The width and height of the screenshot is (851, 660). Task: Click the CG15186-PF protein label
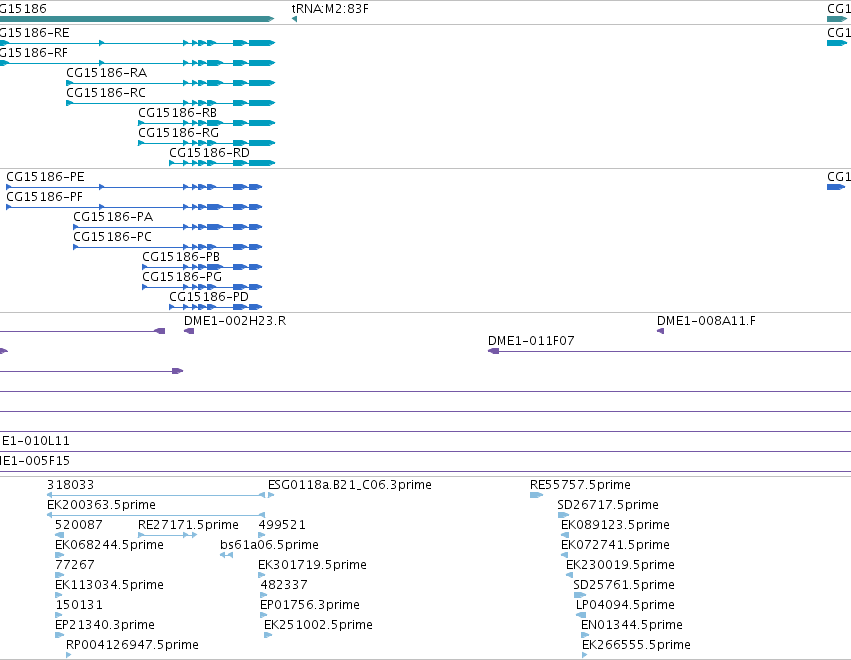coord(45,197)
